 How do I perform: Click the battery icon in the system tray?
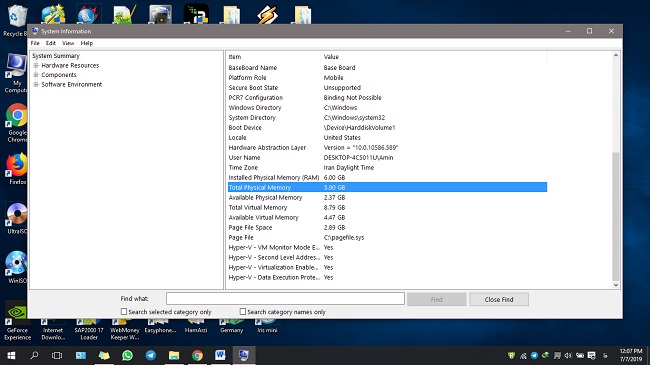[x=580, y=355]
